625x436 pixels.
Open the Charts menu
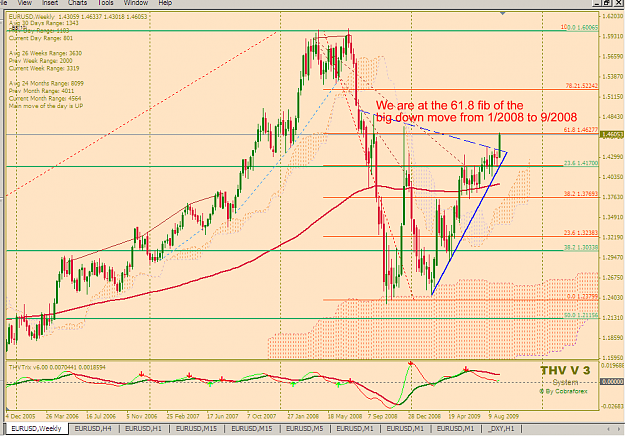(77, 3)
